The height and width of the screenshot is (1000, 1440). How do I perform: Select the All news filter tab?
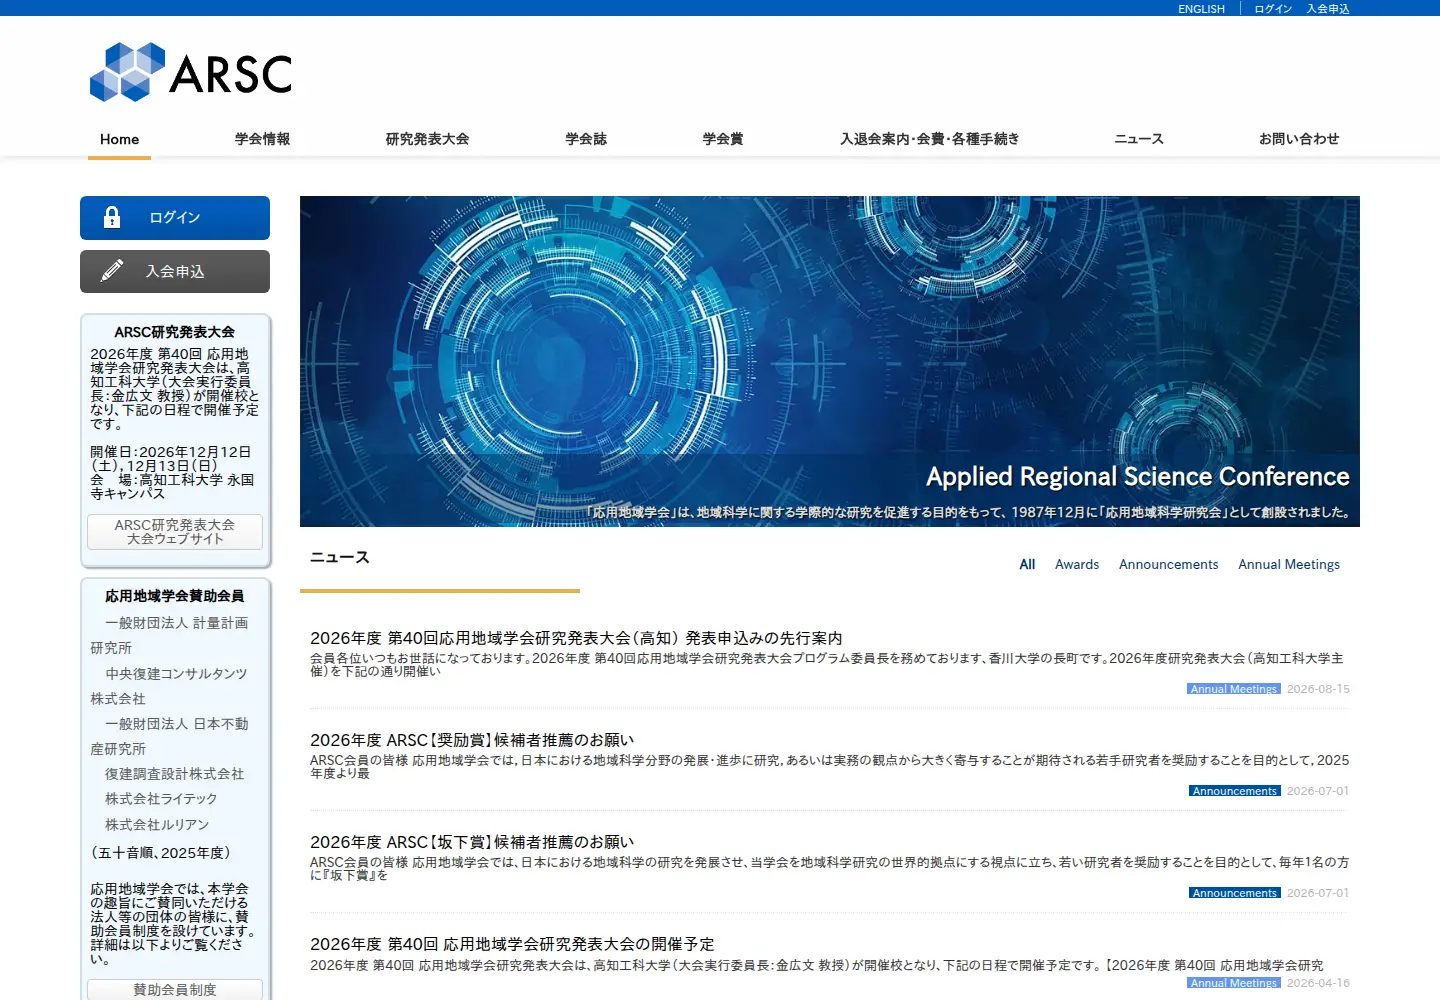pos(1027,564)
